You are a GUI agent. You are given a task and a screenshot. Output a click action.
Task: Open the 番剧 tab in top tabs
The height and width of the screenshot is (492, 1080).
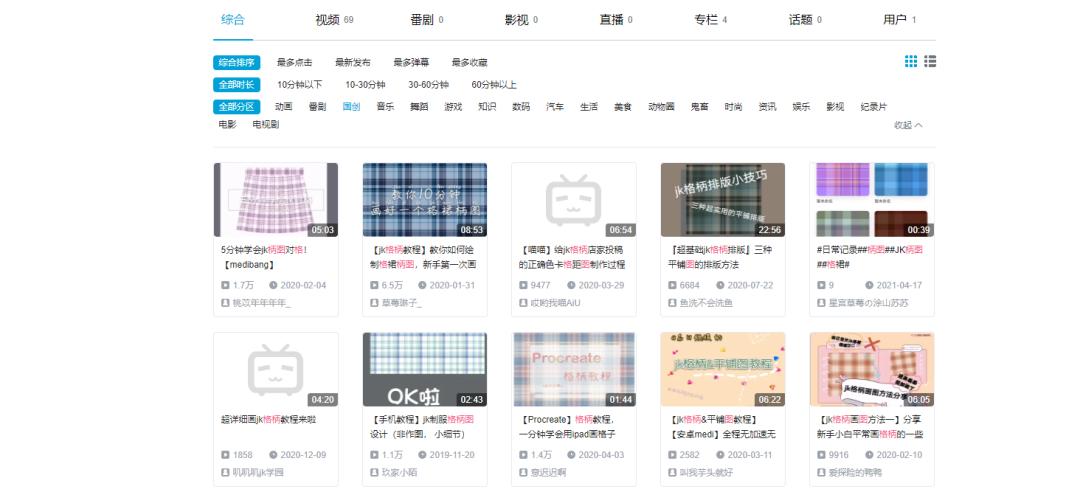[x=426, y=20]
